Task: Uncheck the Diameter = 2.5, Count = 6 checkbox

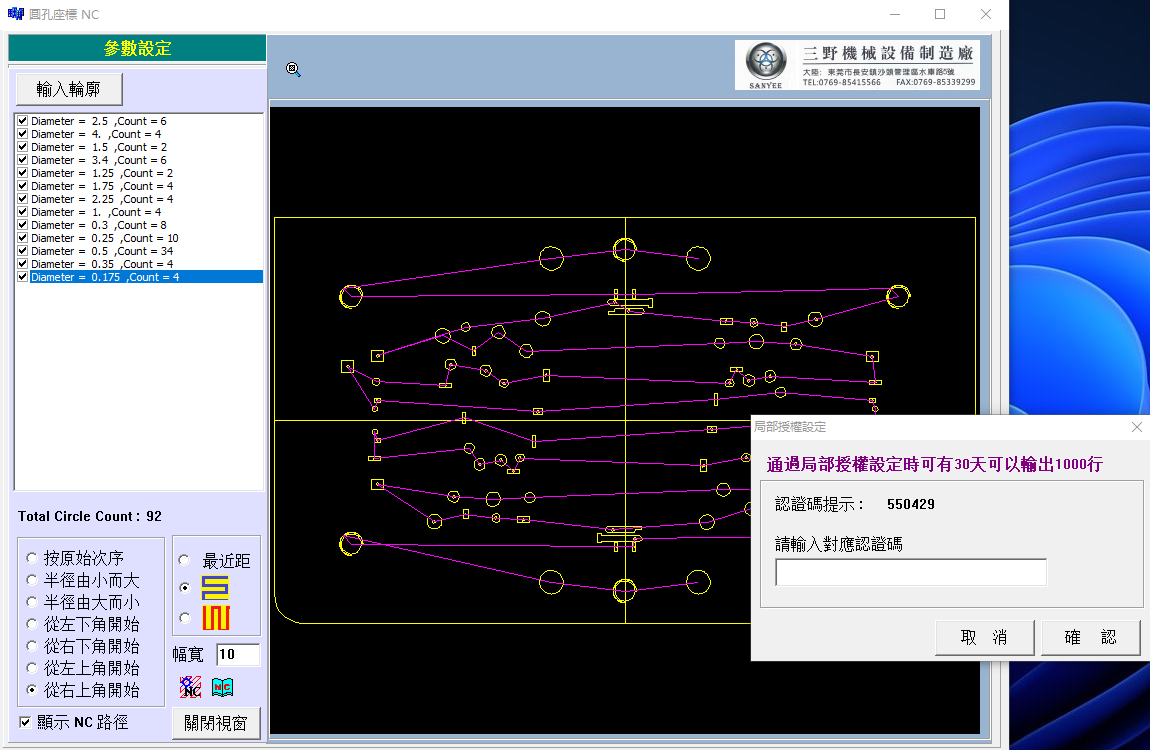Action: pos(23,121)
